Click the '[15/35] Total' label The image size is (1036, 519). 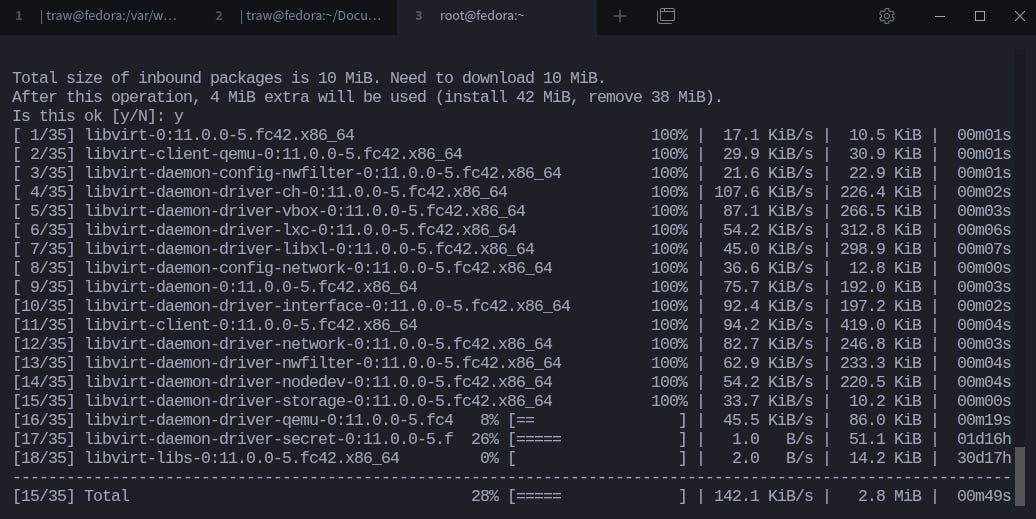point(71,496)
